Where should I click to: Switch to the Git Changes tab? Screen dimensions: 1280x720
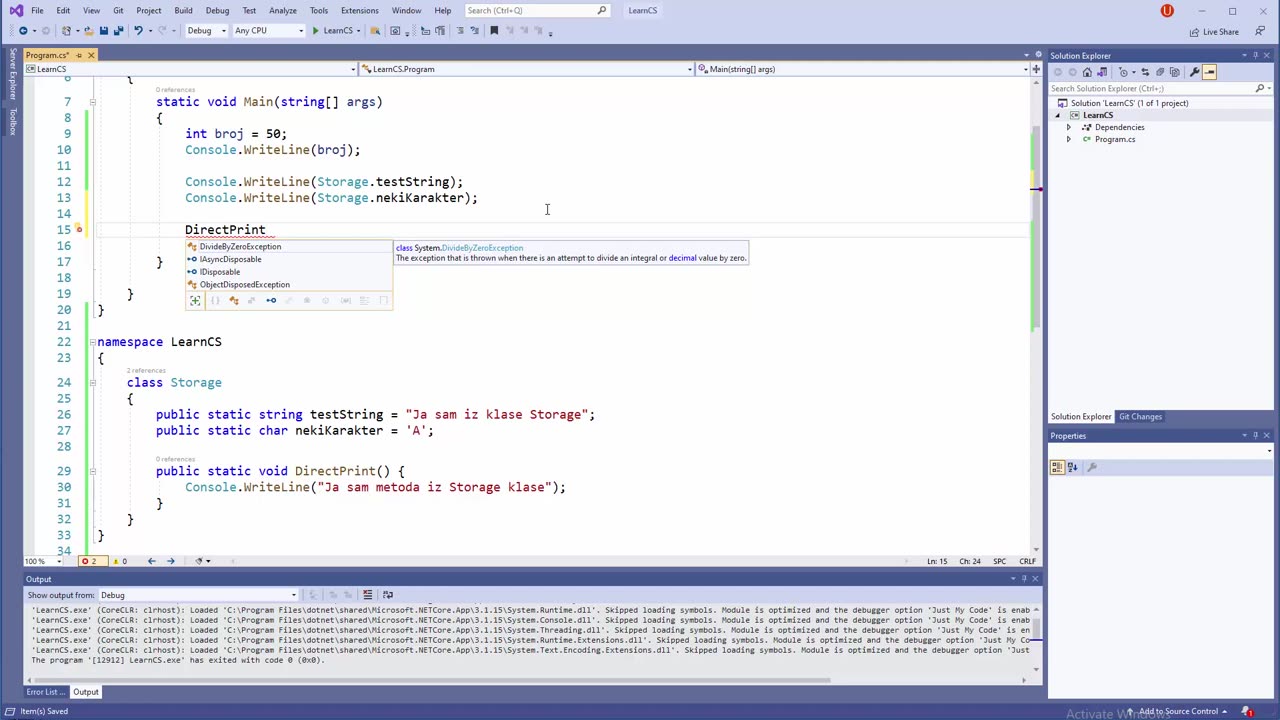click(1140, 417)
